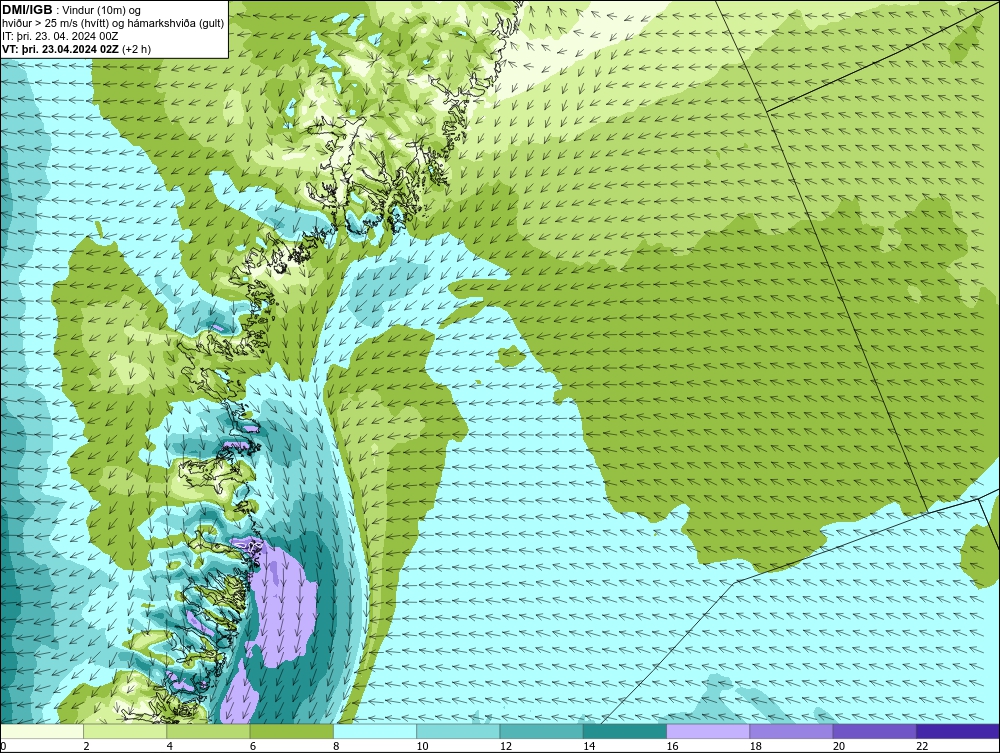The width and height of the screenshot is (1000, 753).
Task: Click the legend scale label '8'
Action: 336,747
